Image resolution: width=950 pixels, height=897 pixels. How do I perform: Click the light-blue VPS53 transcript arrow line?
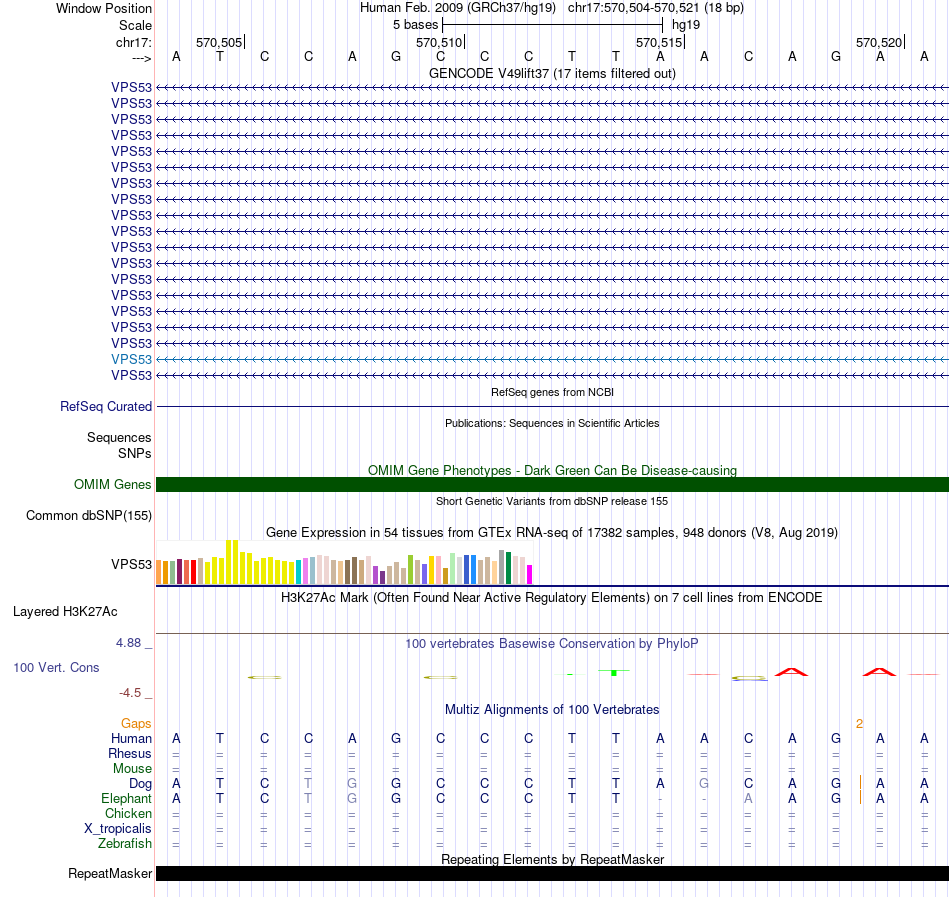tap(552, 359)
